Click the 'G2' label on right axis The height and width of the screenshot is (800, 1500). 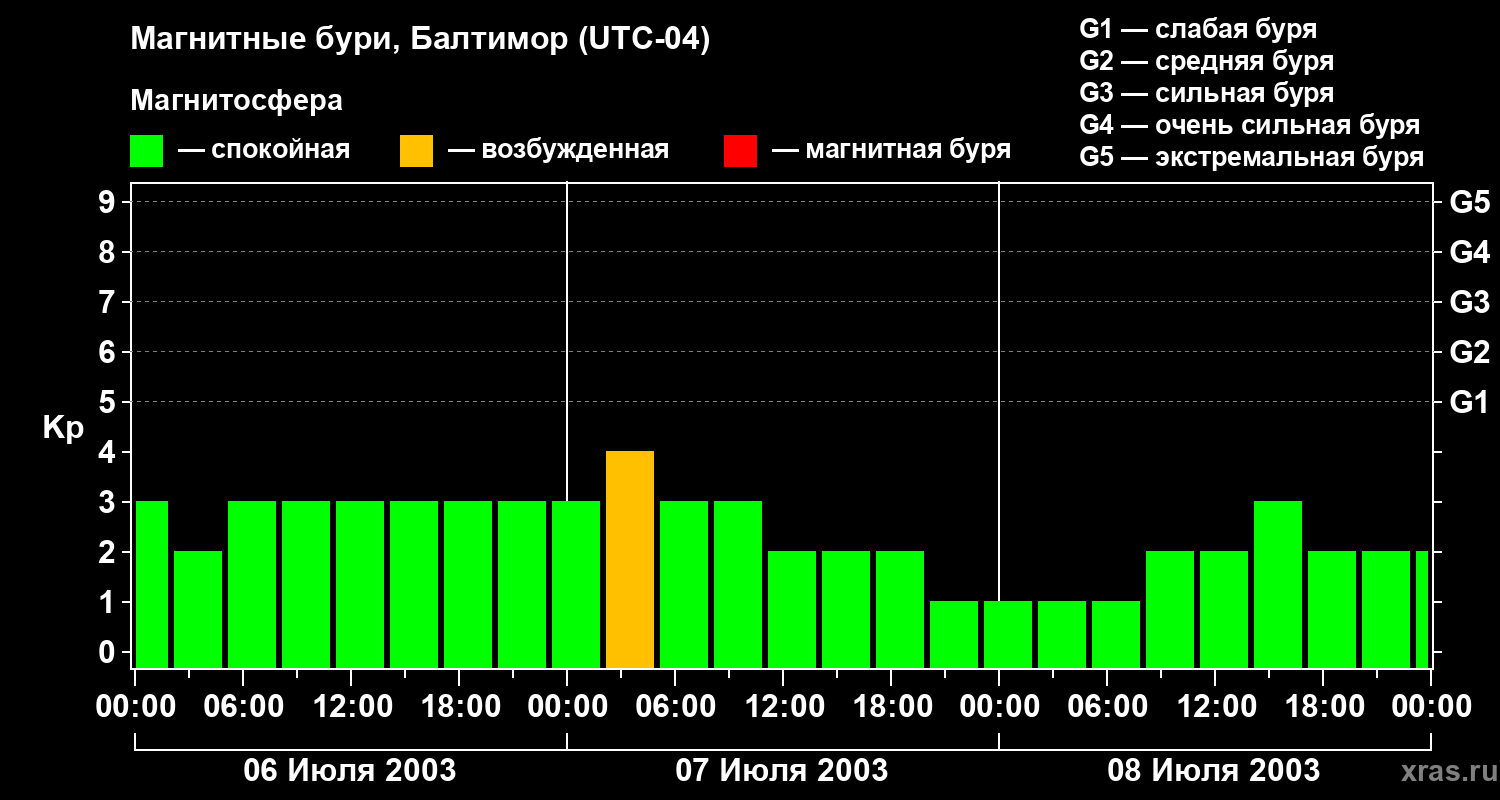[1469, 352]
